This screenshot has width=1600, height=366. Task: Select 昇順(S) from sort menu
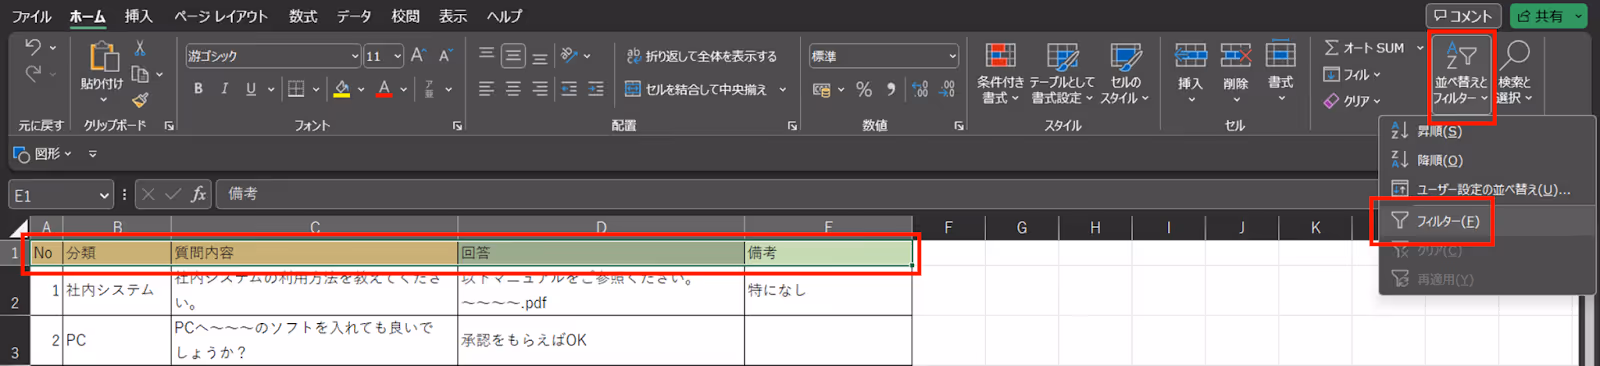[x=1486, y=131]
